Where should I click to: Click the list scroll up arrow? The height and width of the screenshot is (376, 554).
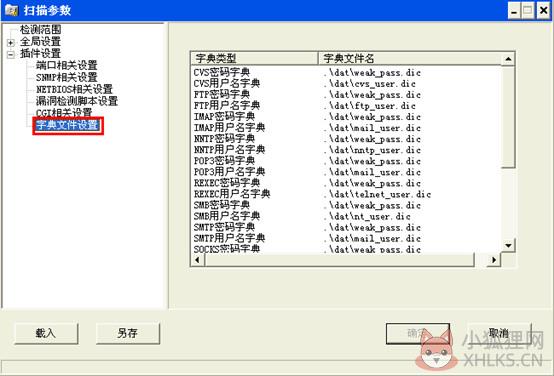click(x=508, y=59)
